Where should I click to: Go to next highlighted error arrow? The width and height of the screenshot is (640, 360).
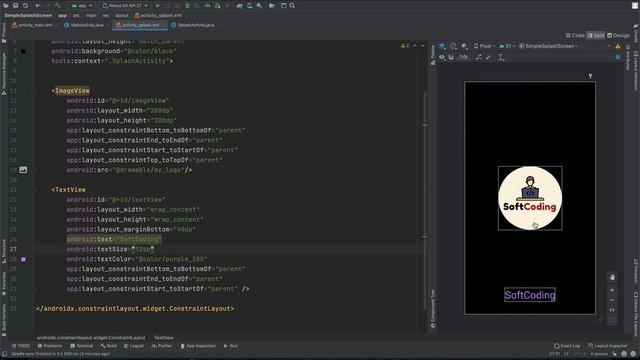click(422, 46)
